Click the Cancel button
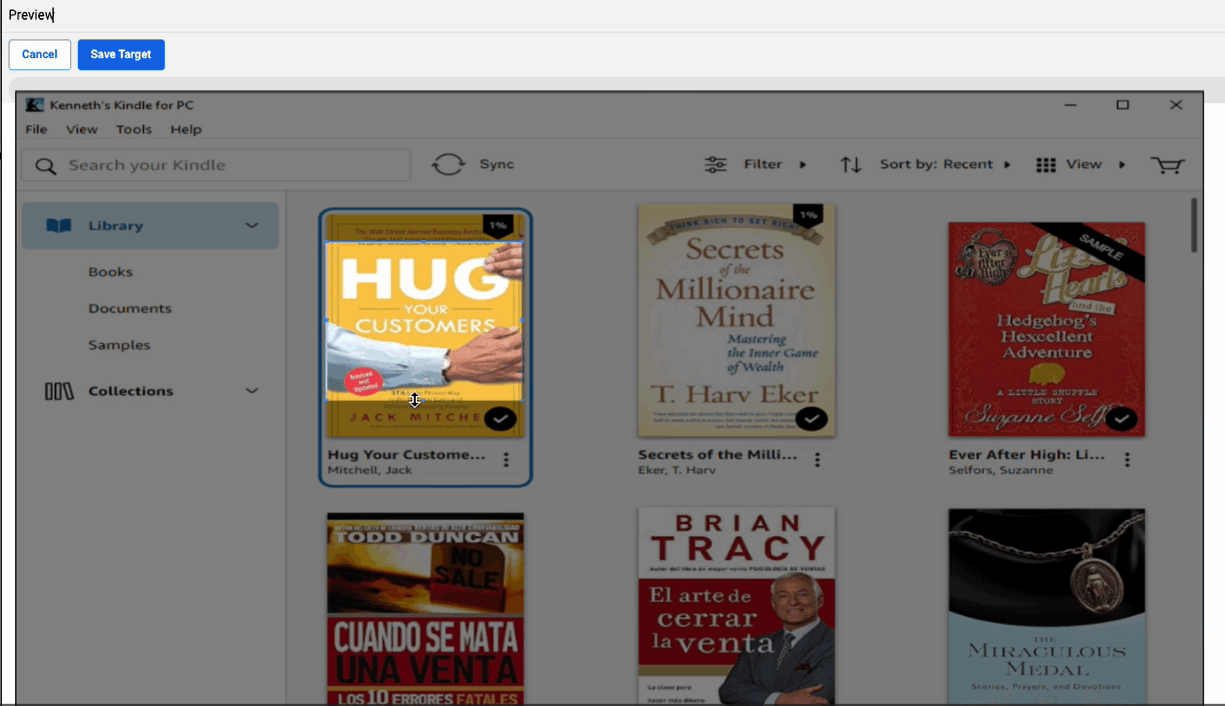 point(40,55)
